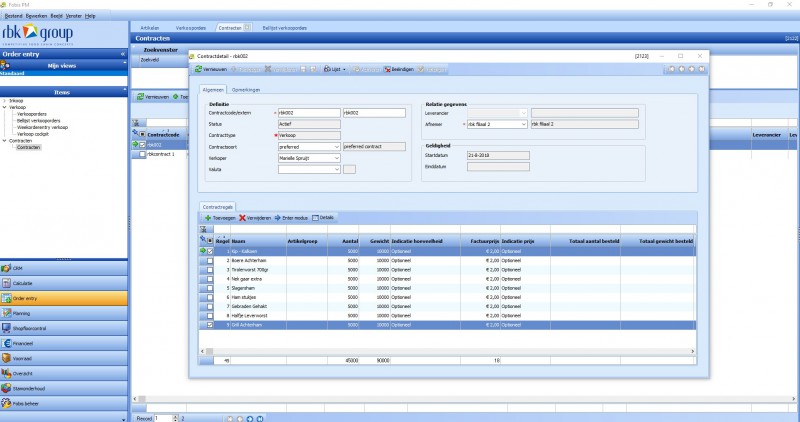Click the Naam column header
The height and width of the screenshot is (422, 800).
(x=258, y=241)
